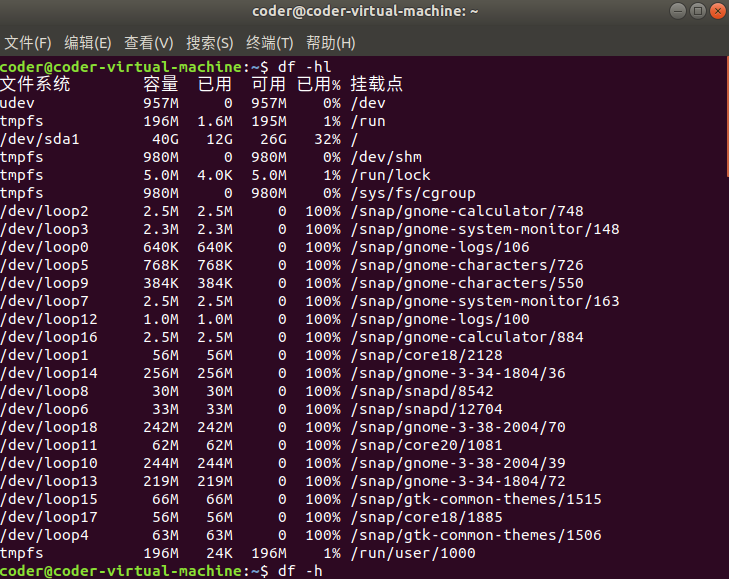Viewport: 729px width, 579px height.
Task: Click the terminal vertical scrollbar
Action: coord(727,116)
